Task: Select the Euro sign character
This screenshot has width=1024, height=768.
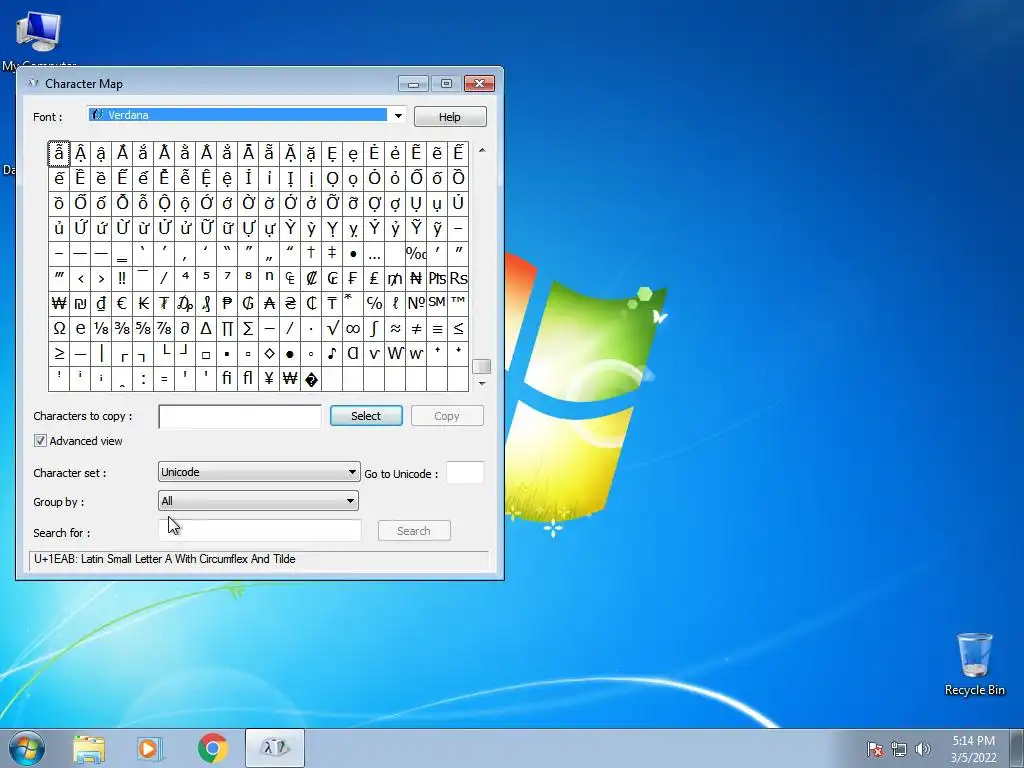Action: (x=122, y=304)
